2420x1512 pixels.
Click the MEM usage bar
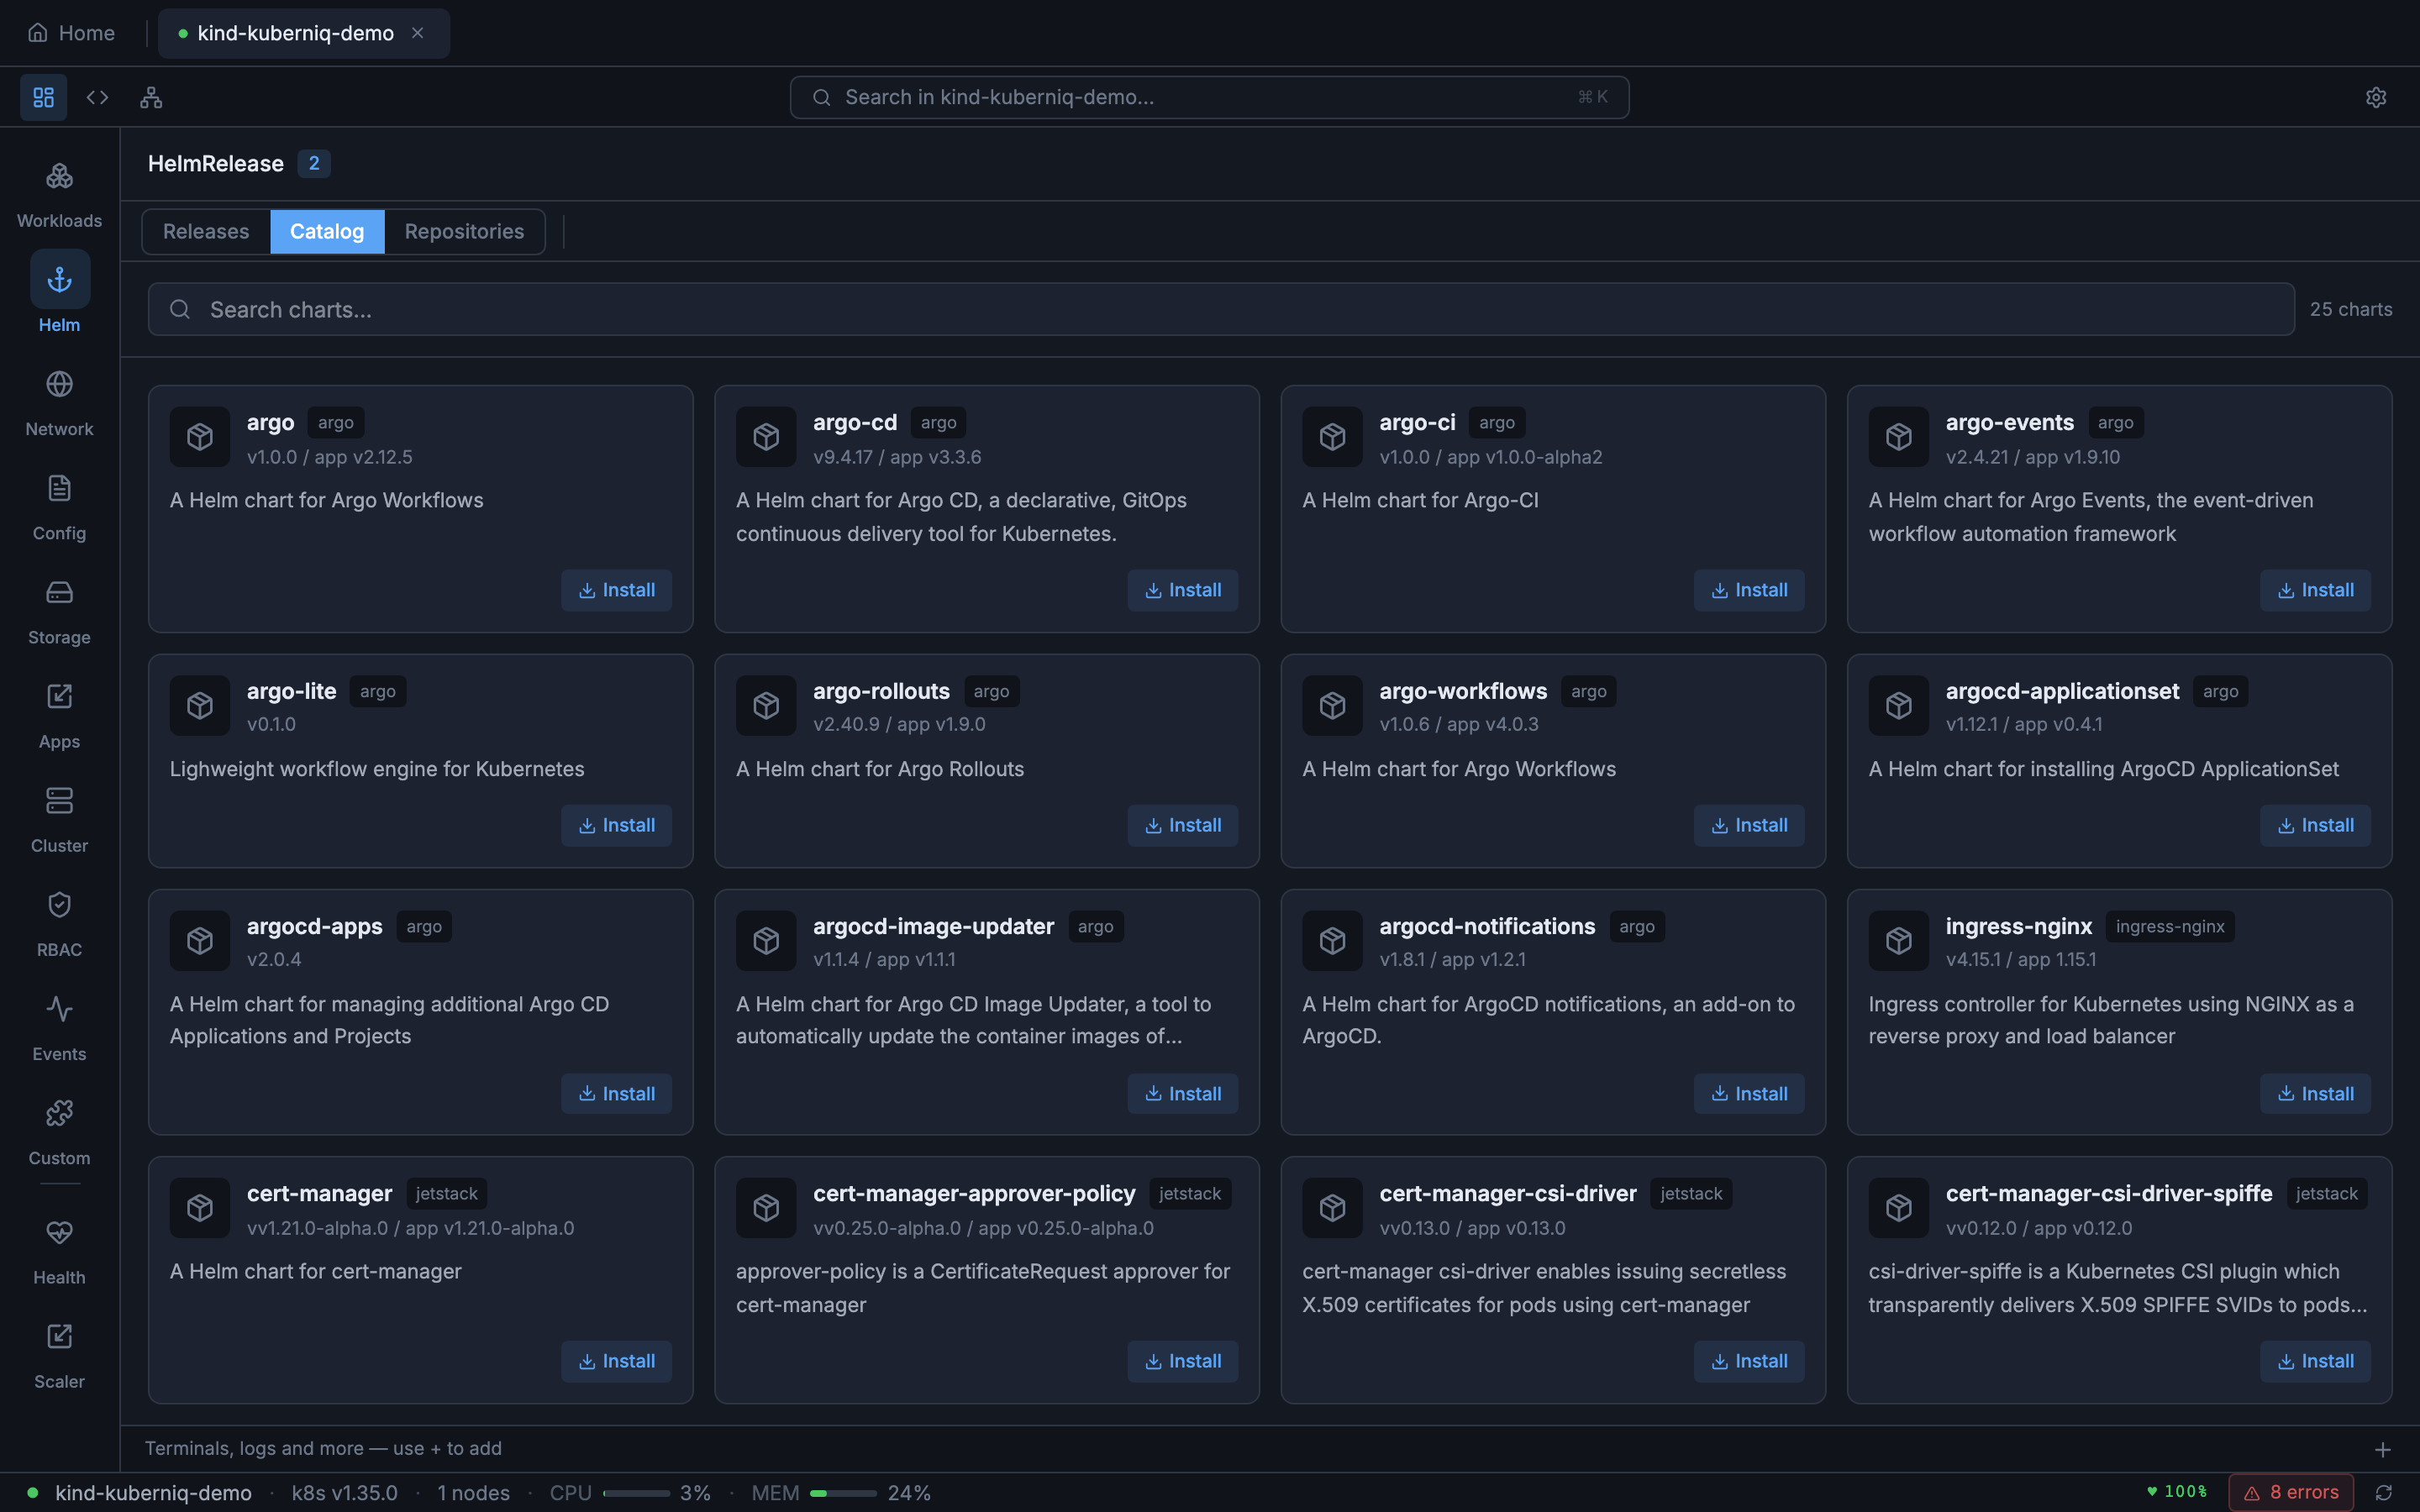point(840,1492)
